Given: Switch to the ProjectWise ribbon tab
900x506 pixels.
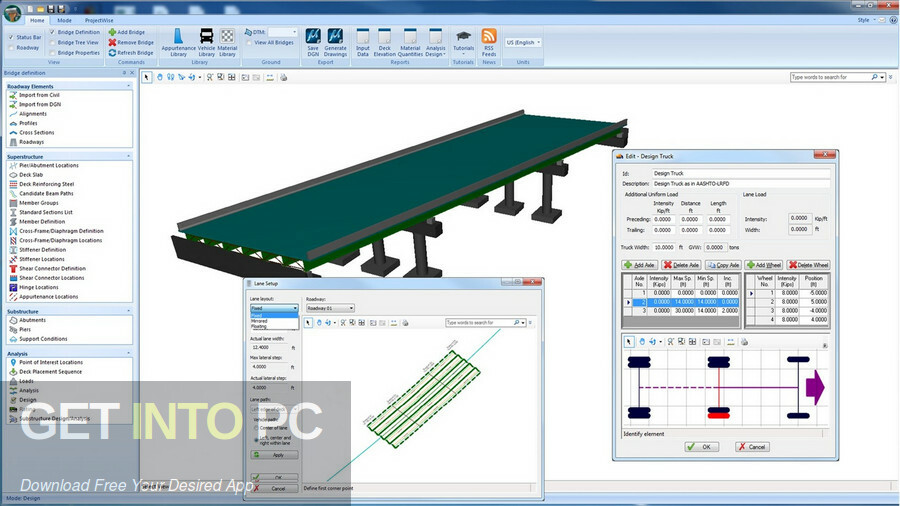Looking at the screenshot, I should [x=99, y=20].
